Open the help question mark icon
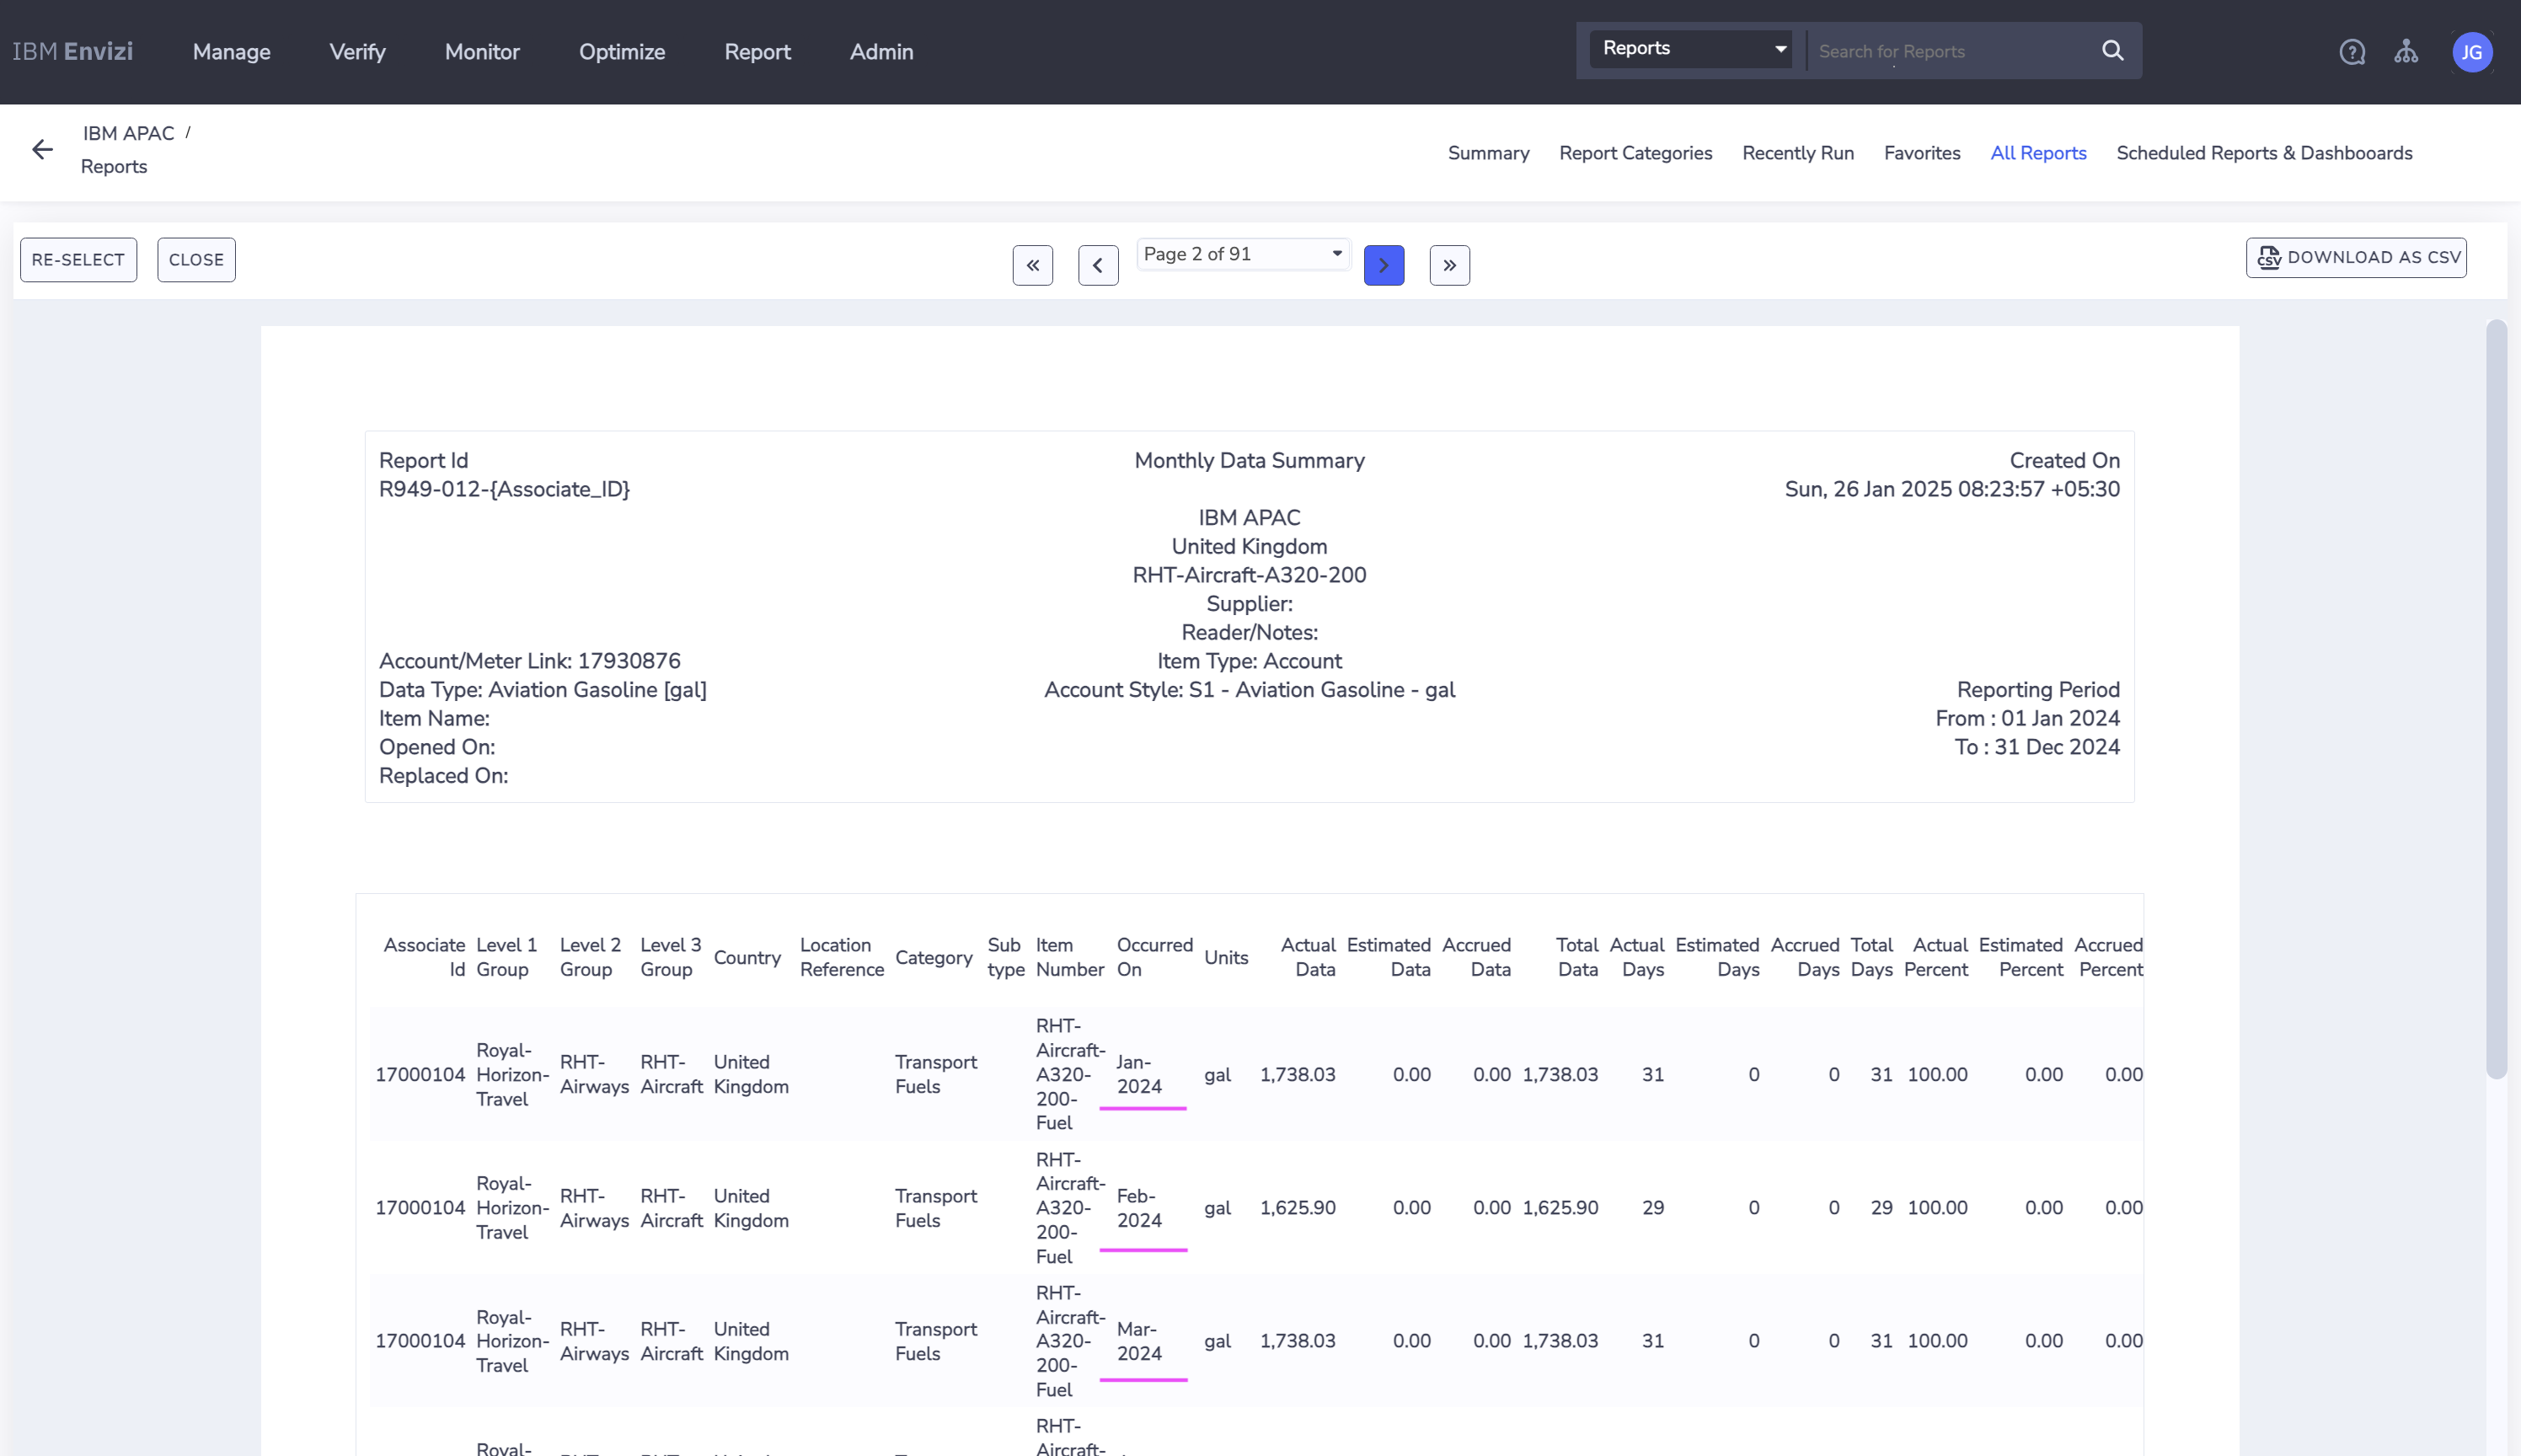Image resolution: width=2521 pixels, height=1456 pixels. (x=2352, y=52)
